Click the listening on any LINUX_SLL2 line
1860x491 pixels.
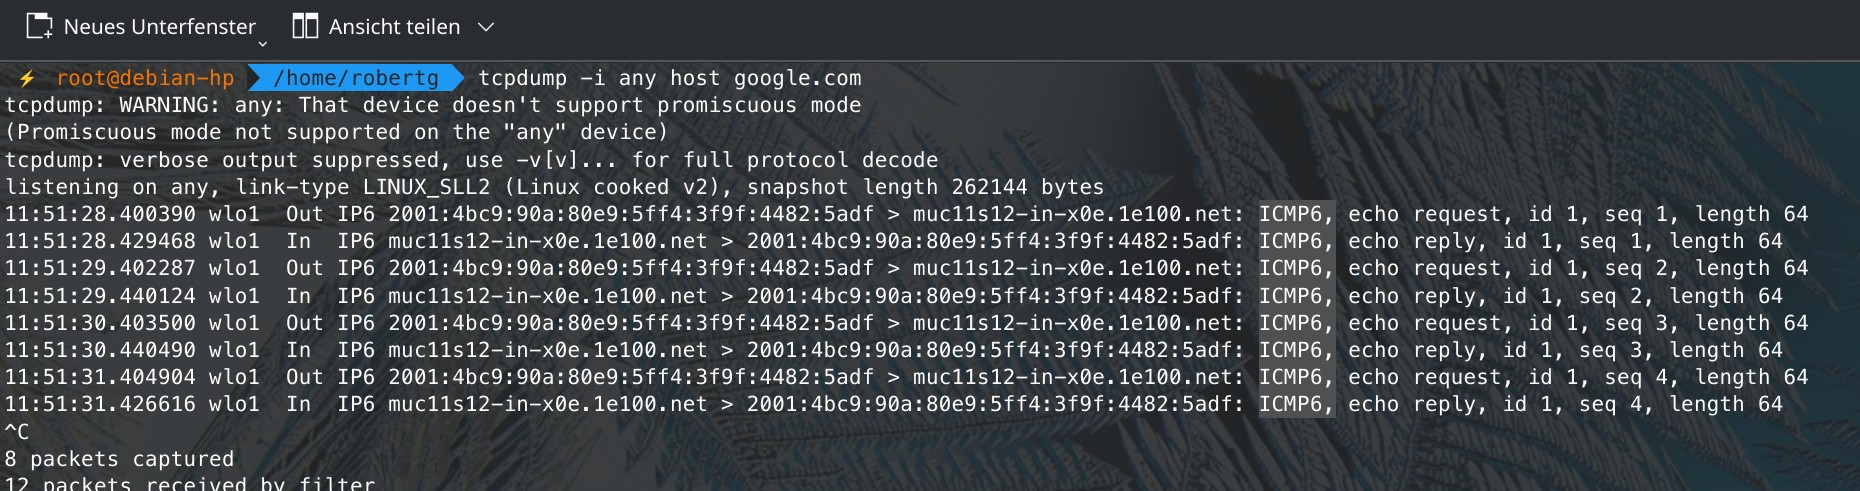[554, 187]
